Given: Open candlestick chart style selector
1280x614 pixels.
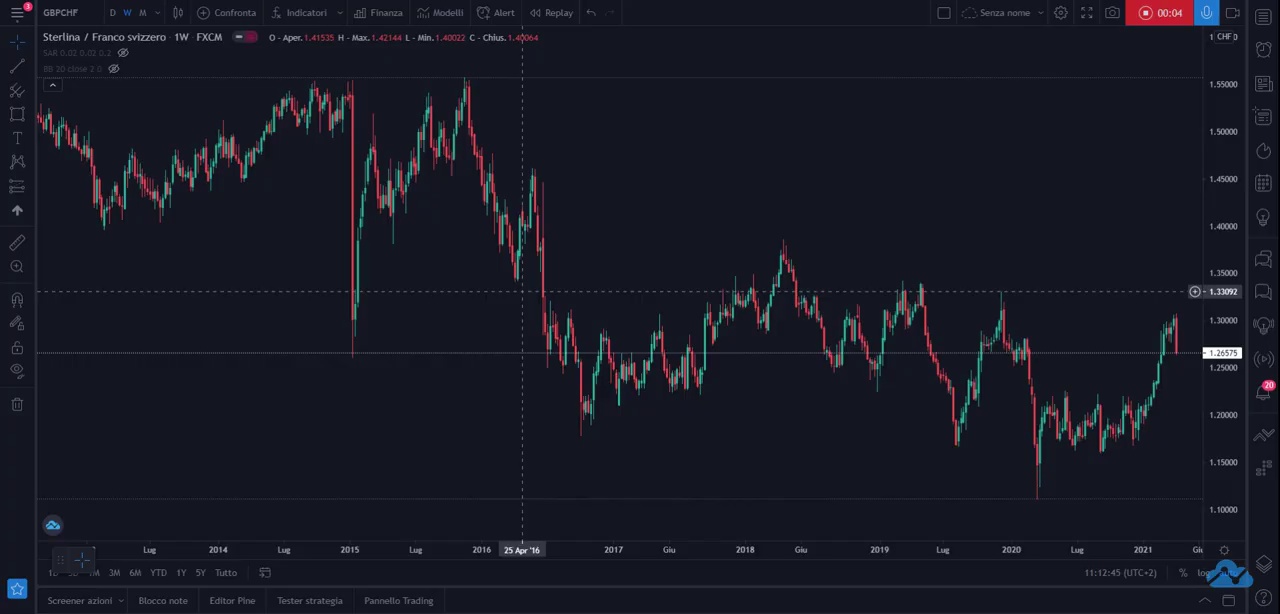Looking at the screenshot, I should point(178,13).
